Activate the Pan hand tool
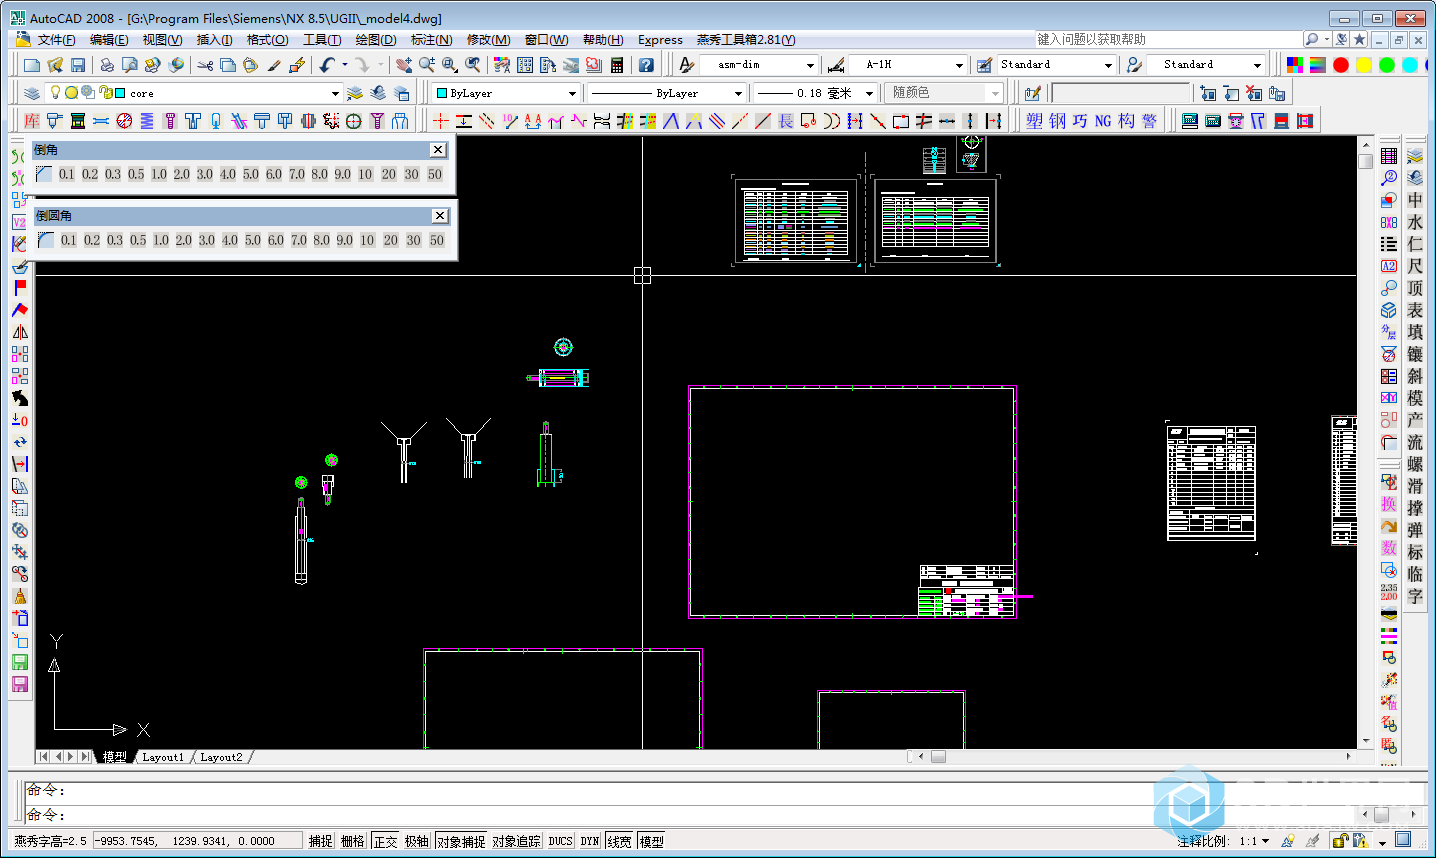This screenshot has height=858, width=1436. point(404,65)
